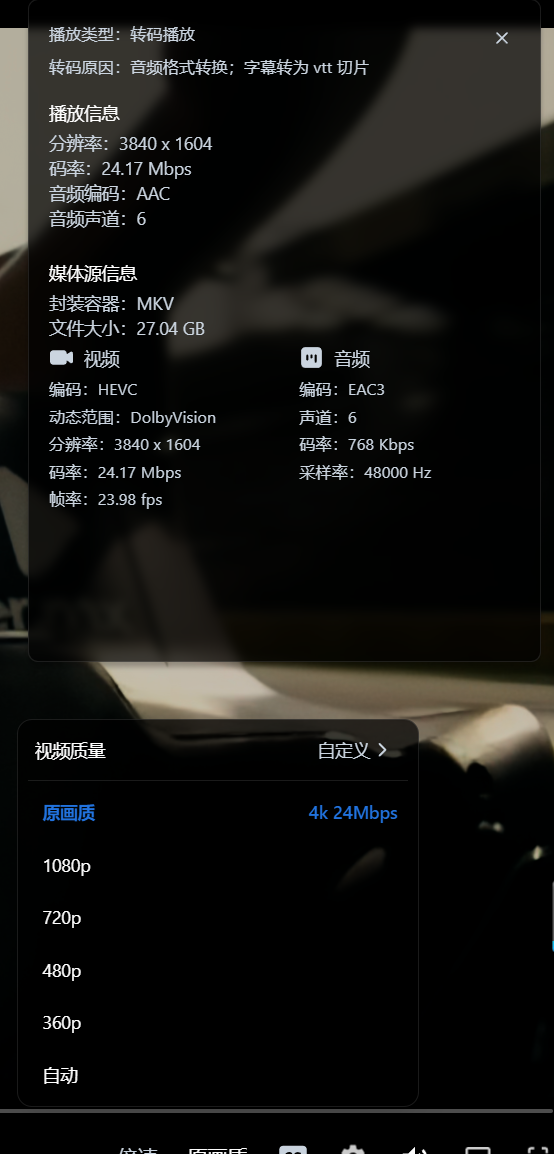The height and width of the screenshot is (1154, 554).
Task: Select 自动 automatic quality
Action: [x=217, y=1076]
